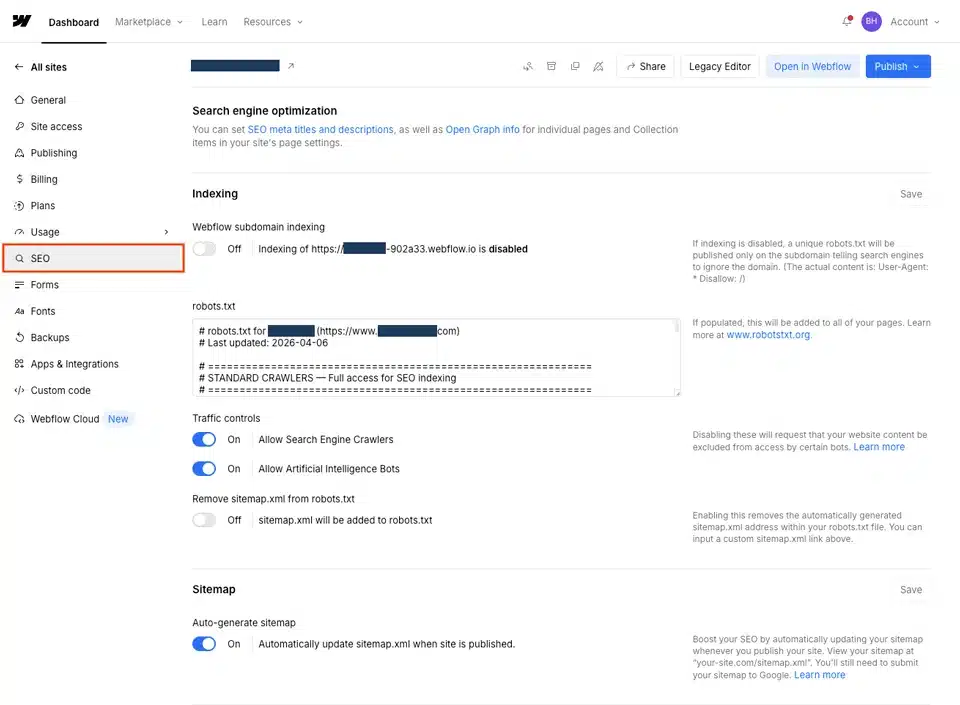This screenshot has width=960, height=705.
Task: Turn off Allow Artificial Intelligence Bots
Action: click(x=204, y=469)
